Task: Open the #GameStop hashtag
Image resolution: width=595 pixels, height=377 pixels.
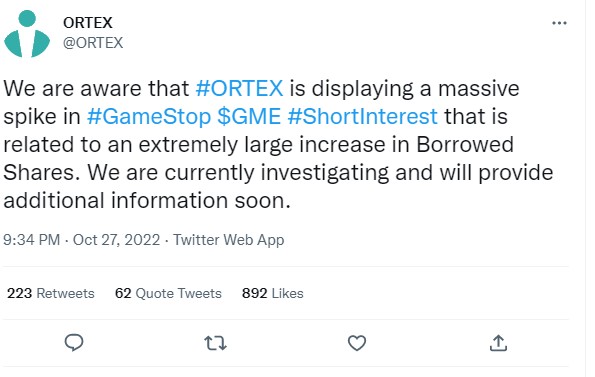Action: pyautogui.click(x=149, y=116)
